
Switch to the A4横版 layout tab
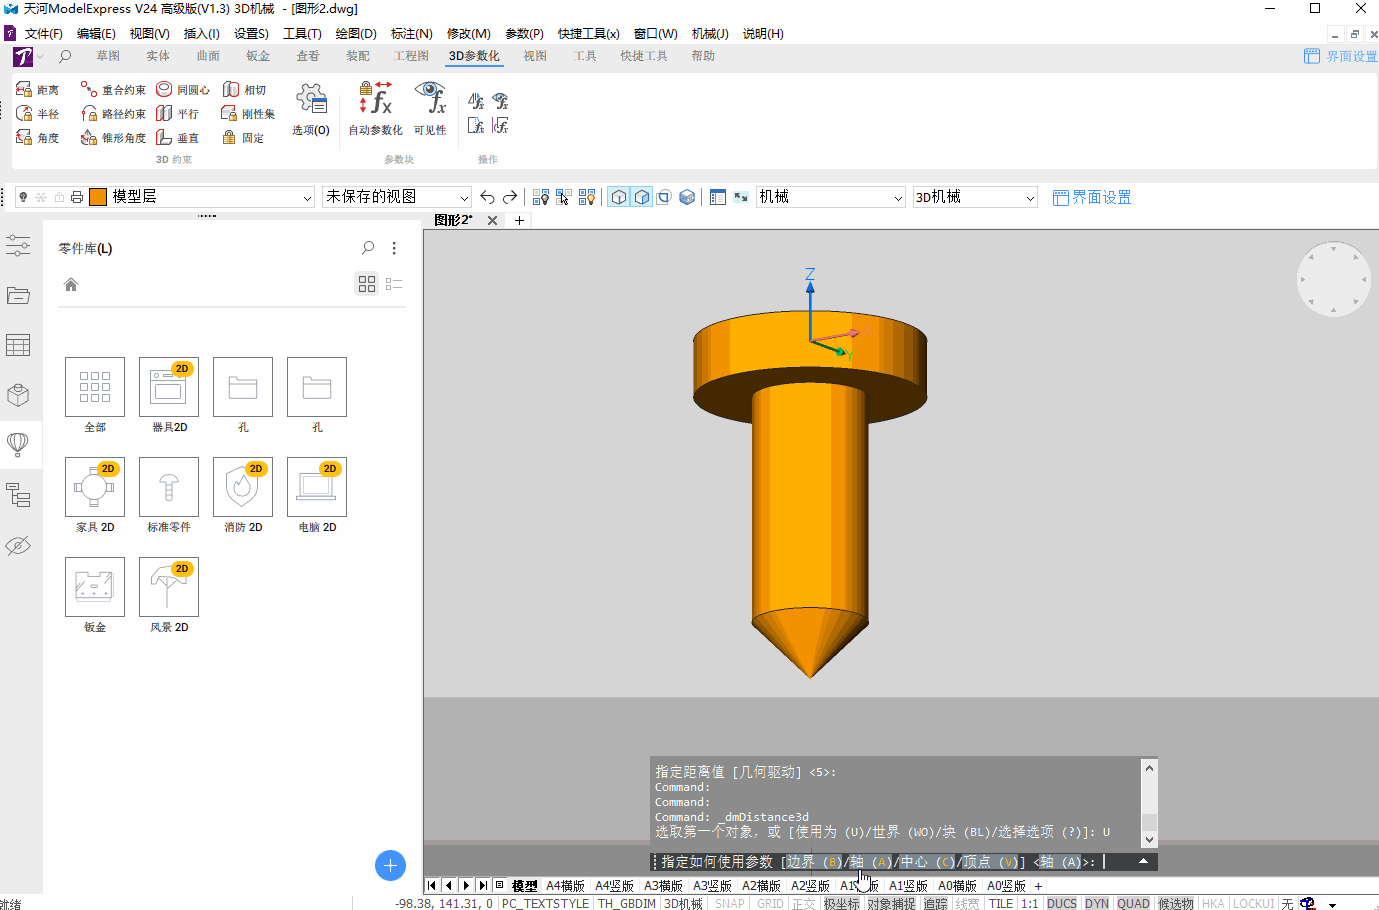point(565,886)
